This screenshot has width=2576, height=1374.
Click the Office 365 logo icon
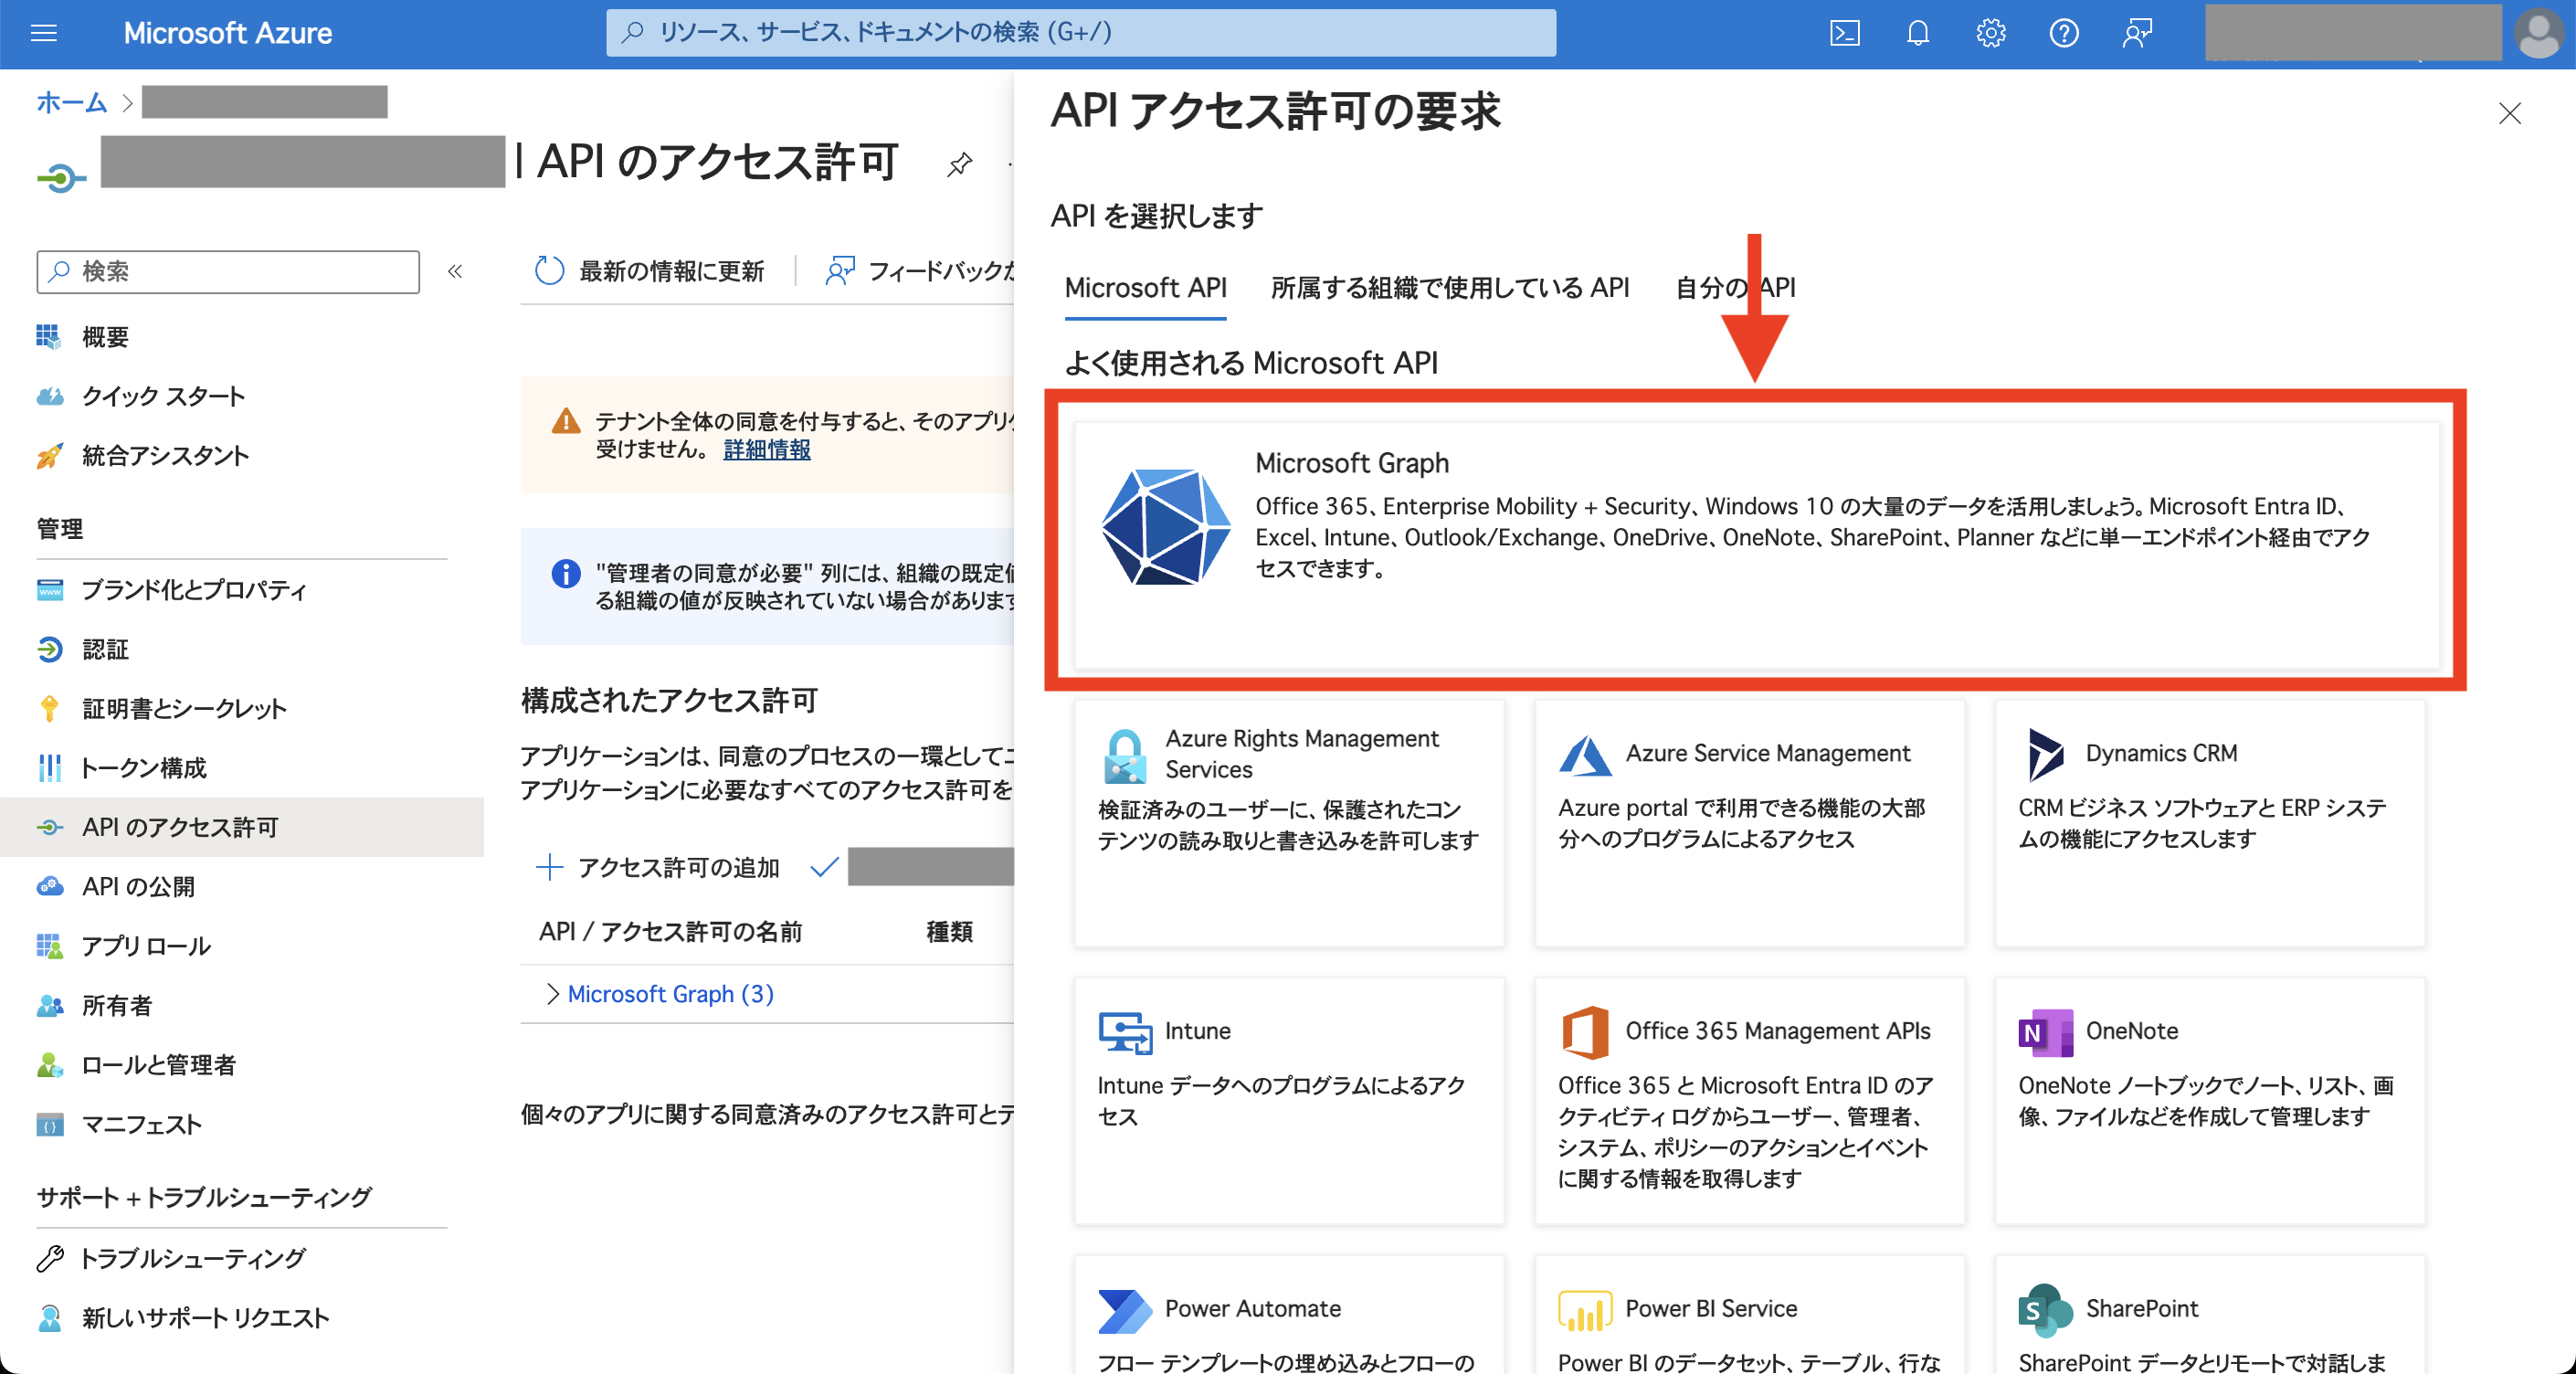pyautogui.click(x=1585, y=1032)
